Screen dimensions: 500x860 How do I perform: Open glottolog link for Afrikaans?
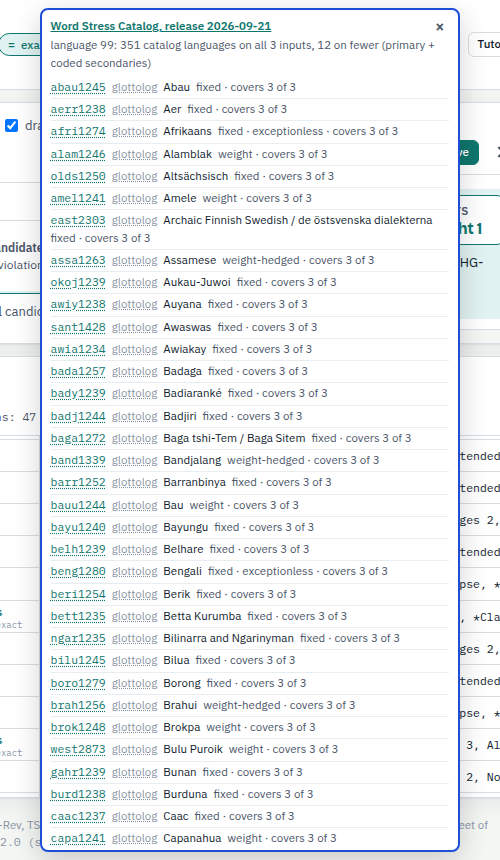point(135,131)
